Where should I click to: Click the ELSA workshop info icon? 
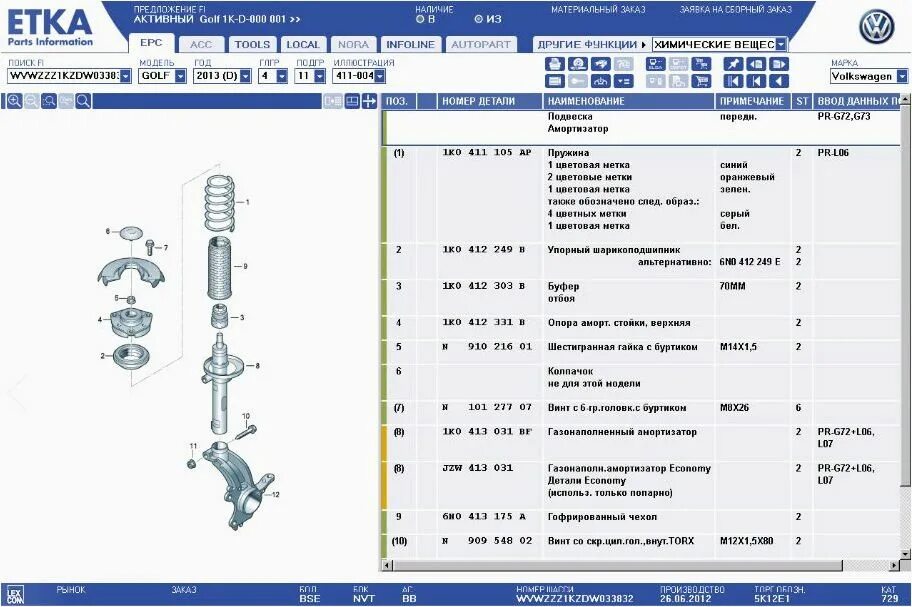tap(656, 64)
